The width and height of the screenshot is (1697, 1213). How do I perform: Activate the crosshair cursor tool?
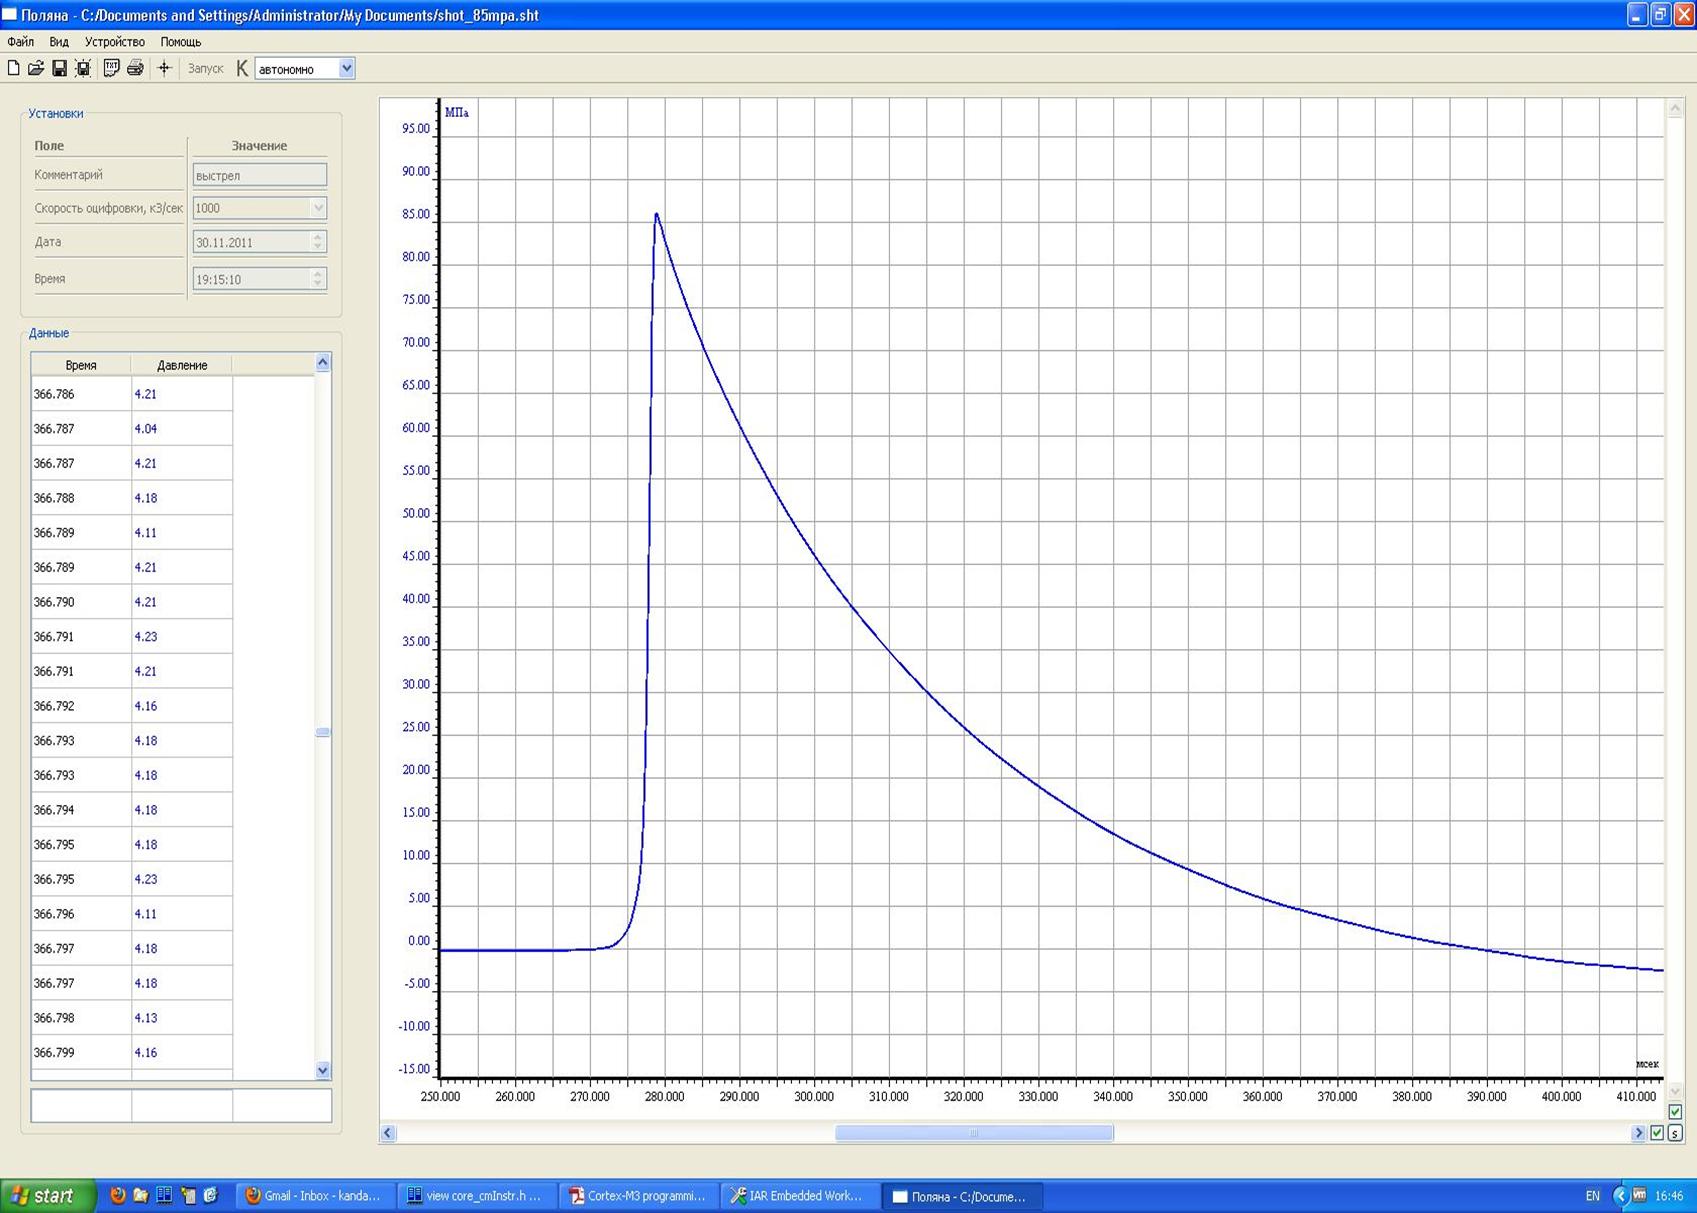tap(164, 68)
